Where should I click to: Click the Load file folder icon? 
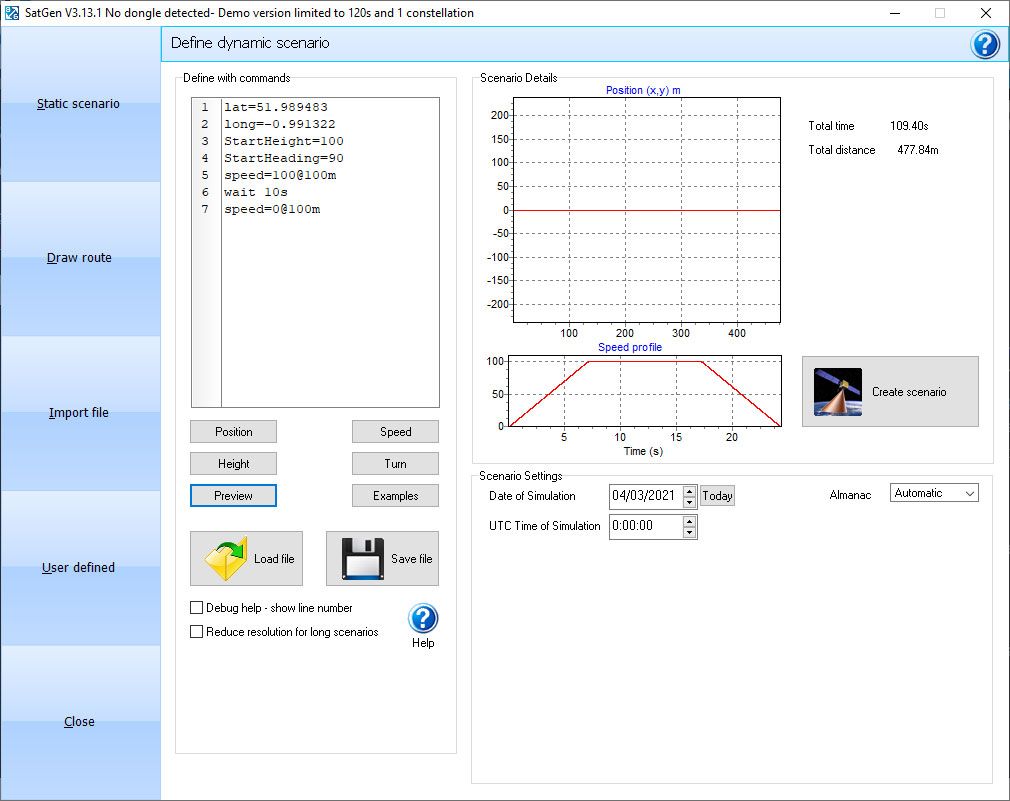pos(225,558)
